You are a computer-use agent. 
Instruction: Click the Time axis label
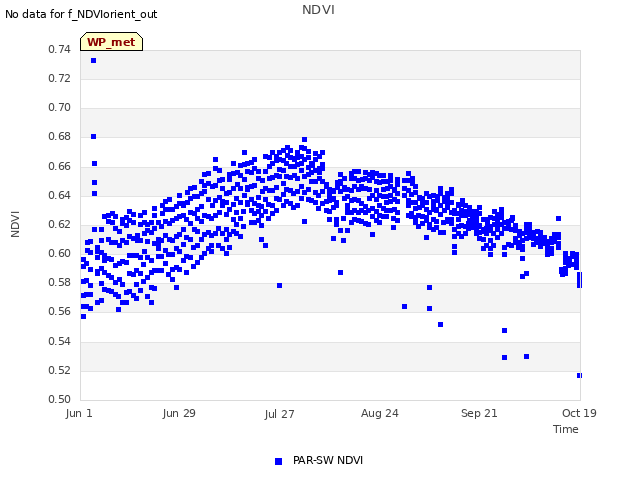(x=566, y=429)
